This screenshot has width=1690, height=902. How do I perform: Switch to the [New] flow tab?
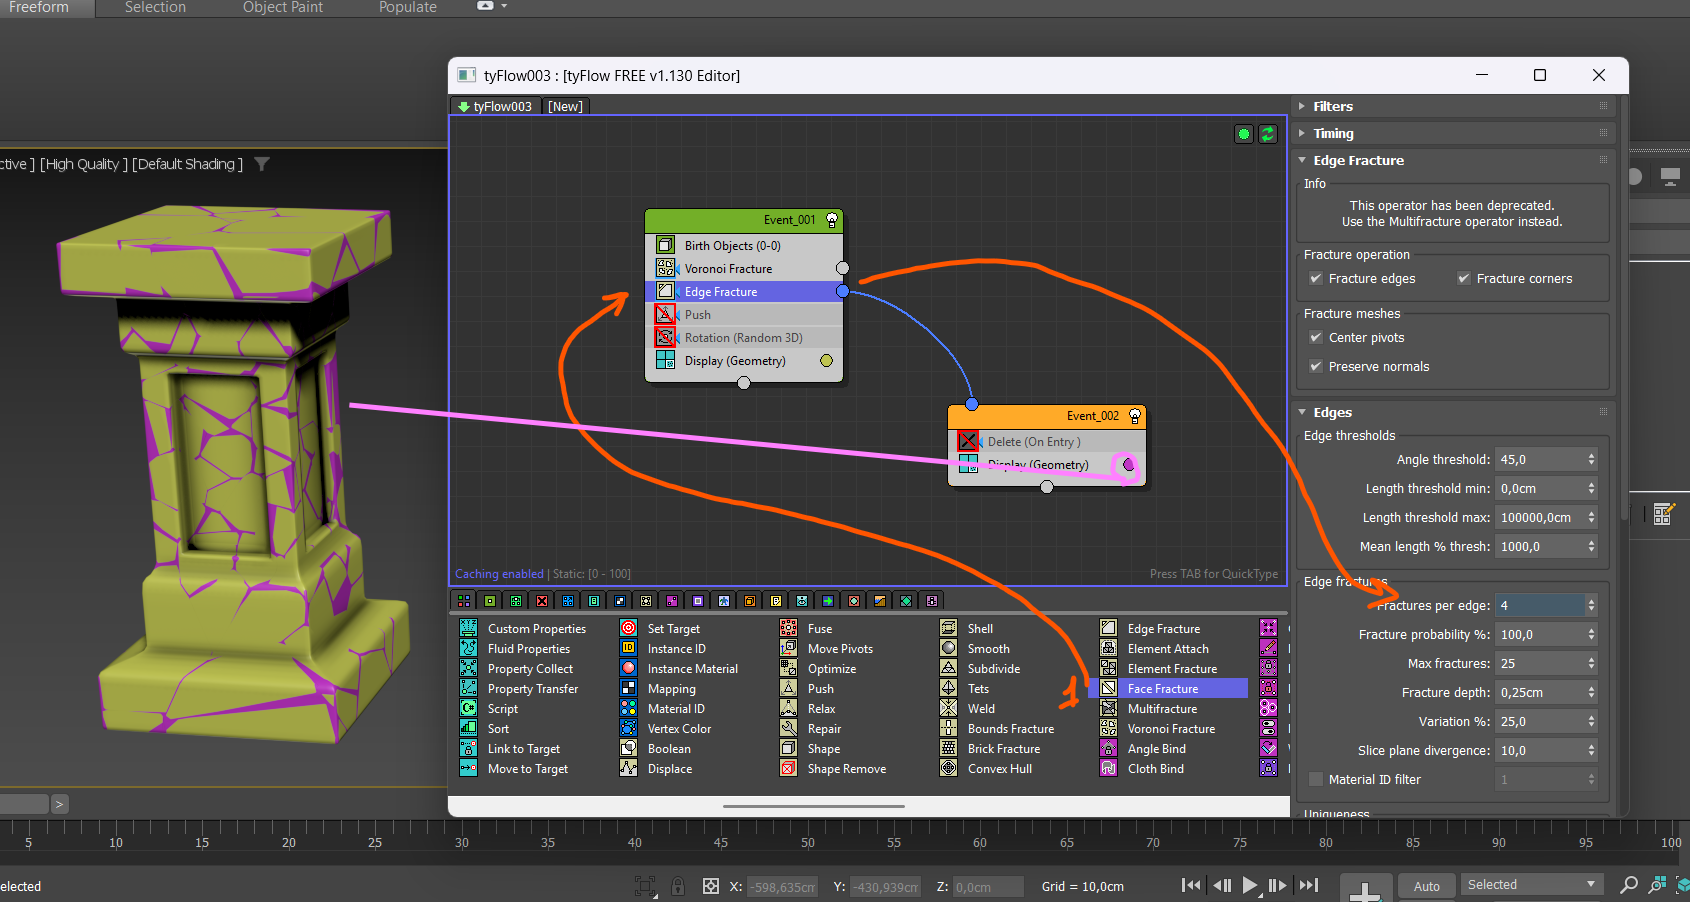pos(565,106)
